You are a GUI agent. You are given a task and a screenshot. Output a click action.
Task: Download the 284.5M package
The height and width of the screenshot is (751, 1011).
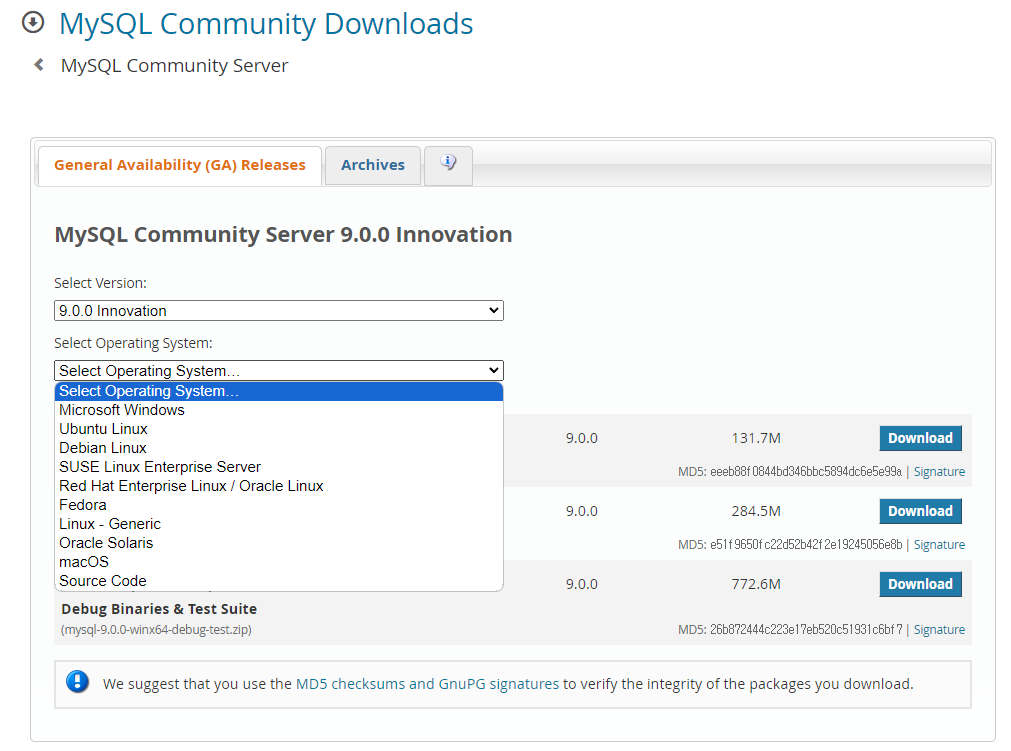click(x=920, y=511)
